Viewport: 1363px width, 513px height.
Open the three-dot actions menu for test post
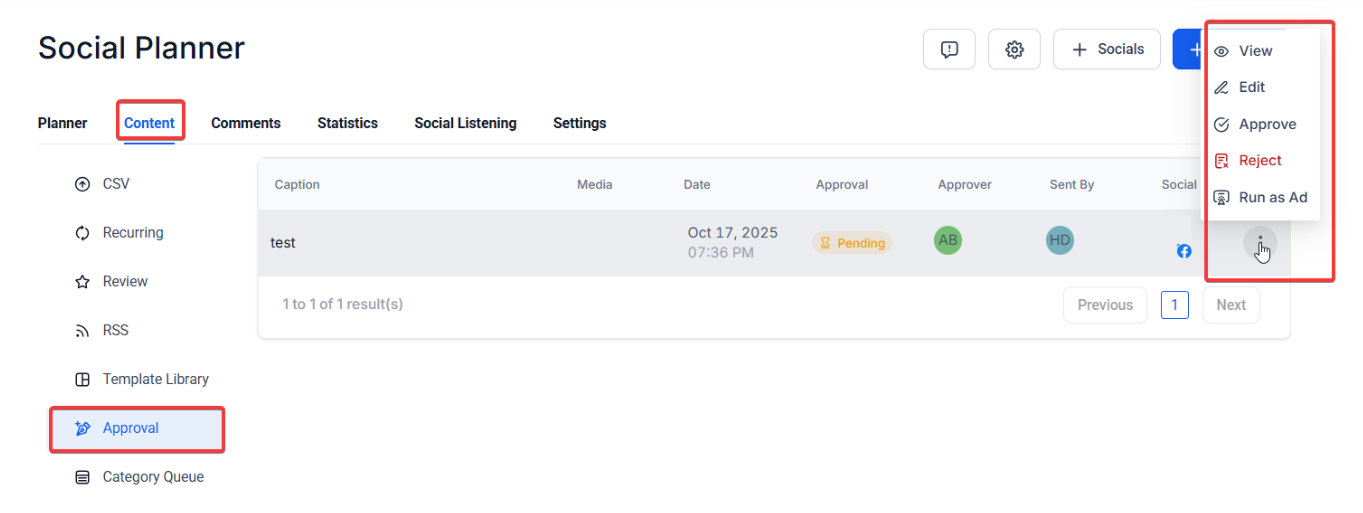[1260, 243]
